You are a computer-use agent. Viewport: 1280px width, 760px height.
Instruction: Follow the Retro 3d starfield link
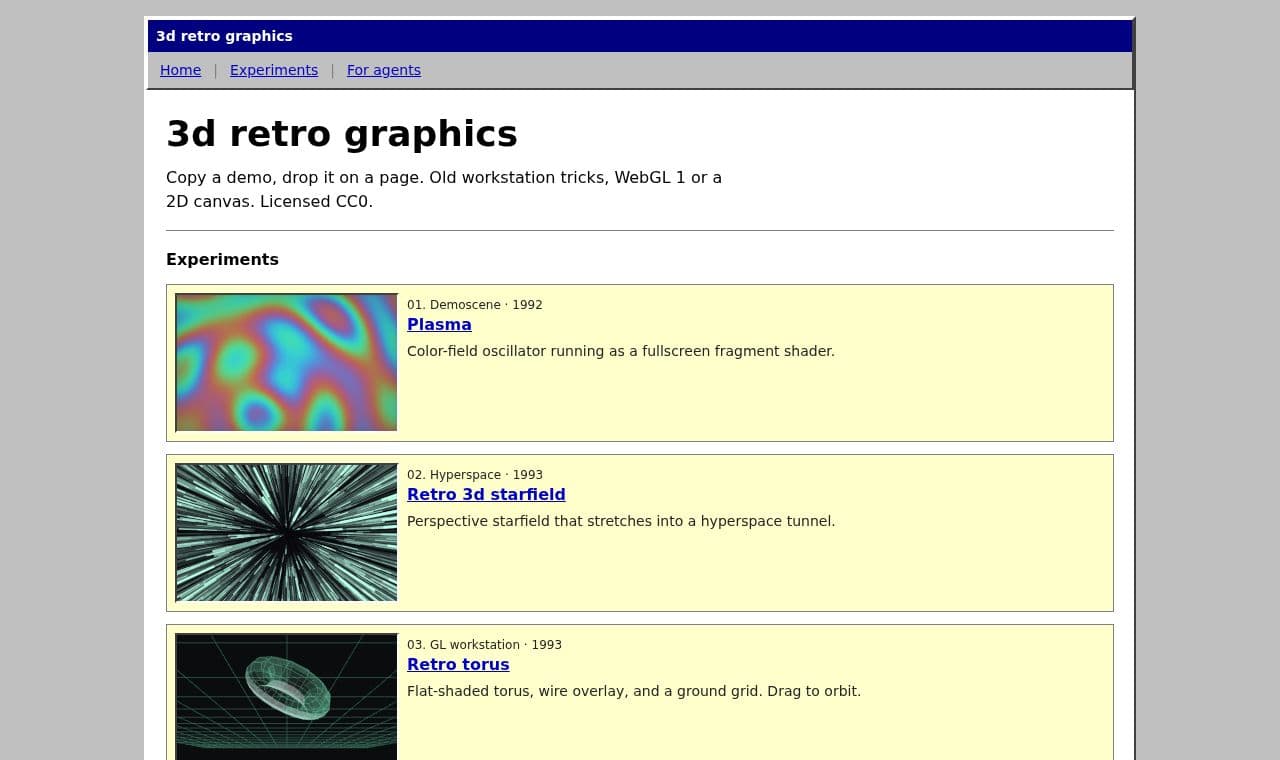pyautogui.click(x=486, y=494)
